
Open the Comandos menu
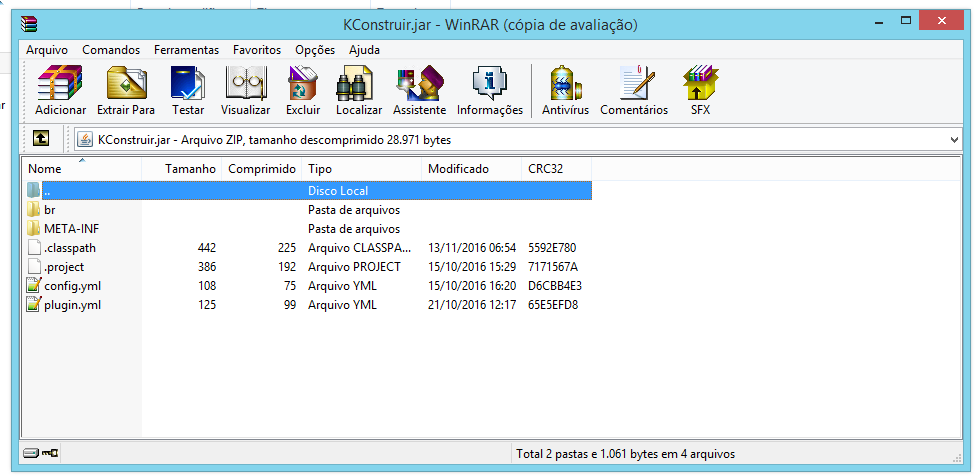(x=111, y=50)
